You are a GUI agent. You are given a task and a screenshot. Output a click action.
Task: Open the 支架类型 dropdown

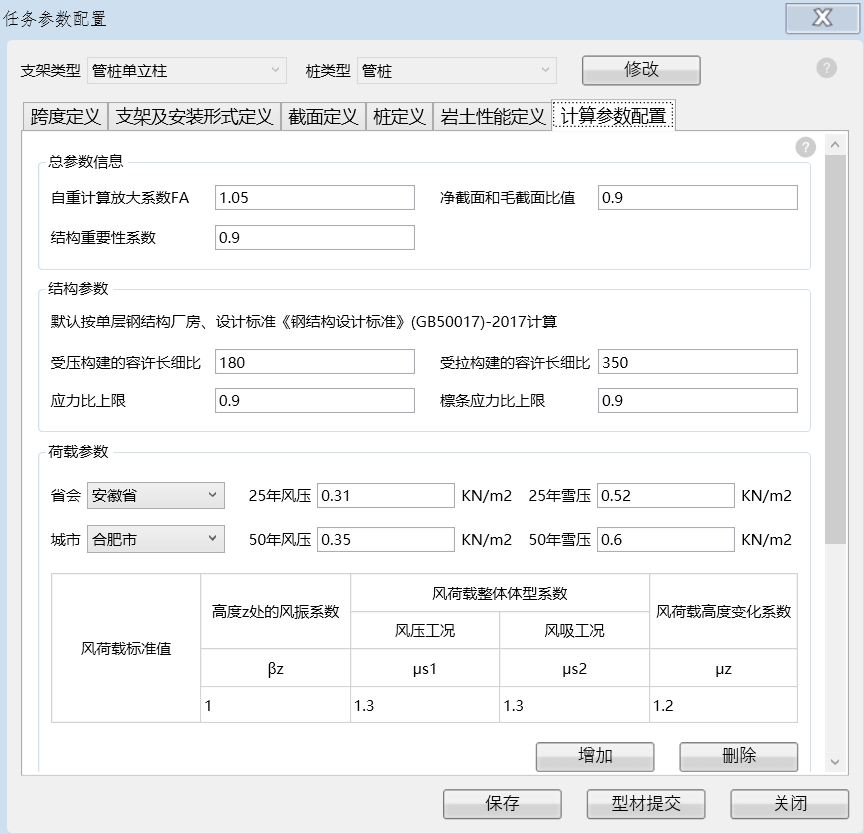click(x=188, y=70)
